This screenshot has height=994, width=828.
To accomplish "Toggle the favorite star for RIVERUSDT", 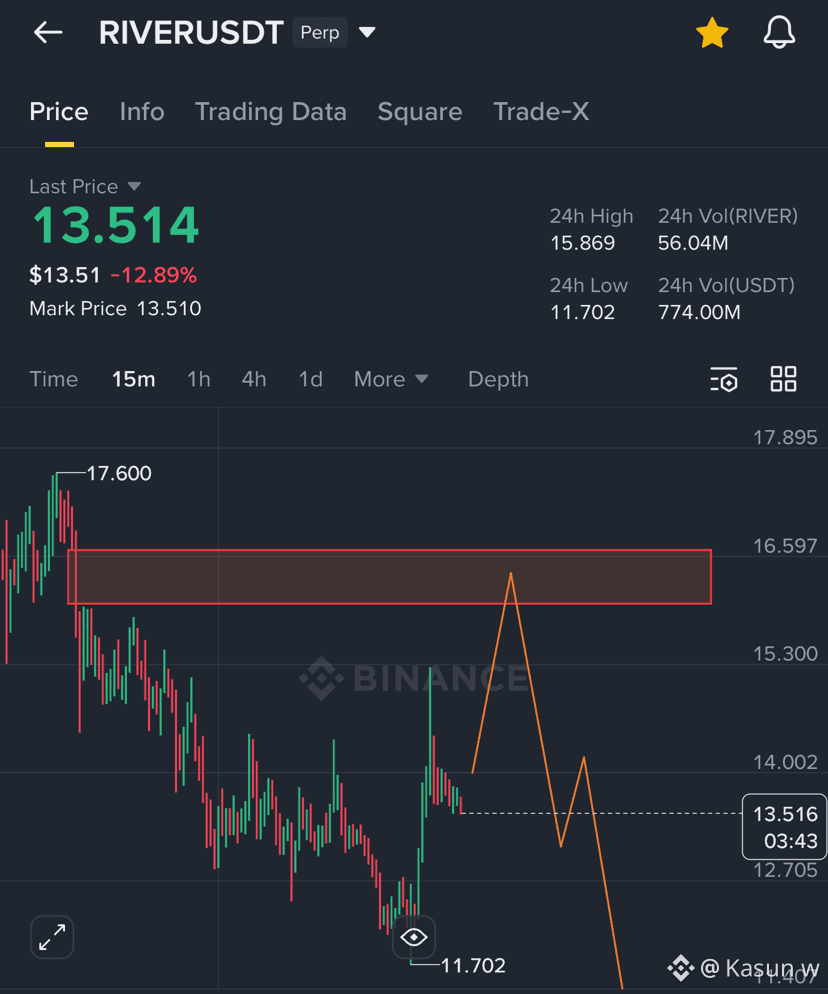I will tap(712, 32).
